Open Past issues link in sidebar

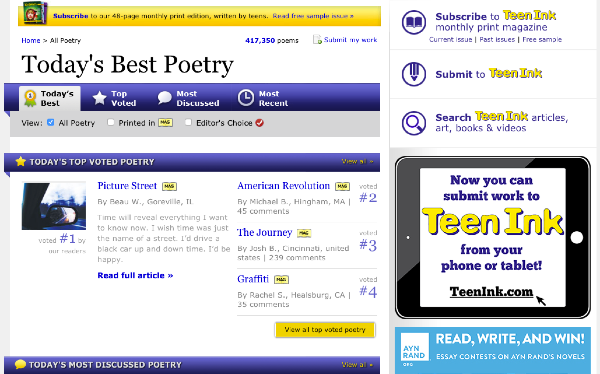[497, 39]
